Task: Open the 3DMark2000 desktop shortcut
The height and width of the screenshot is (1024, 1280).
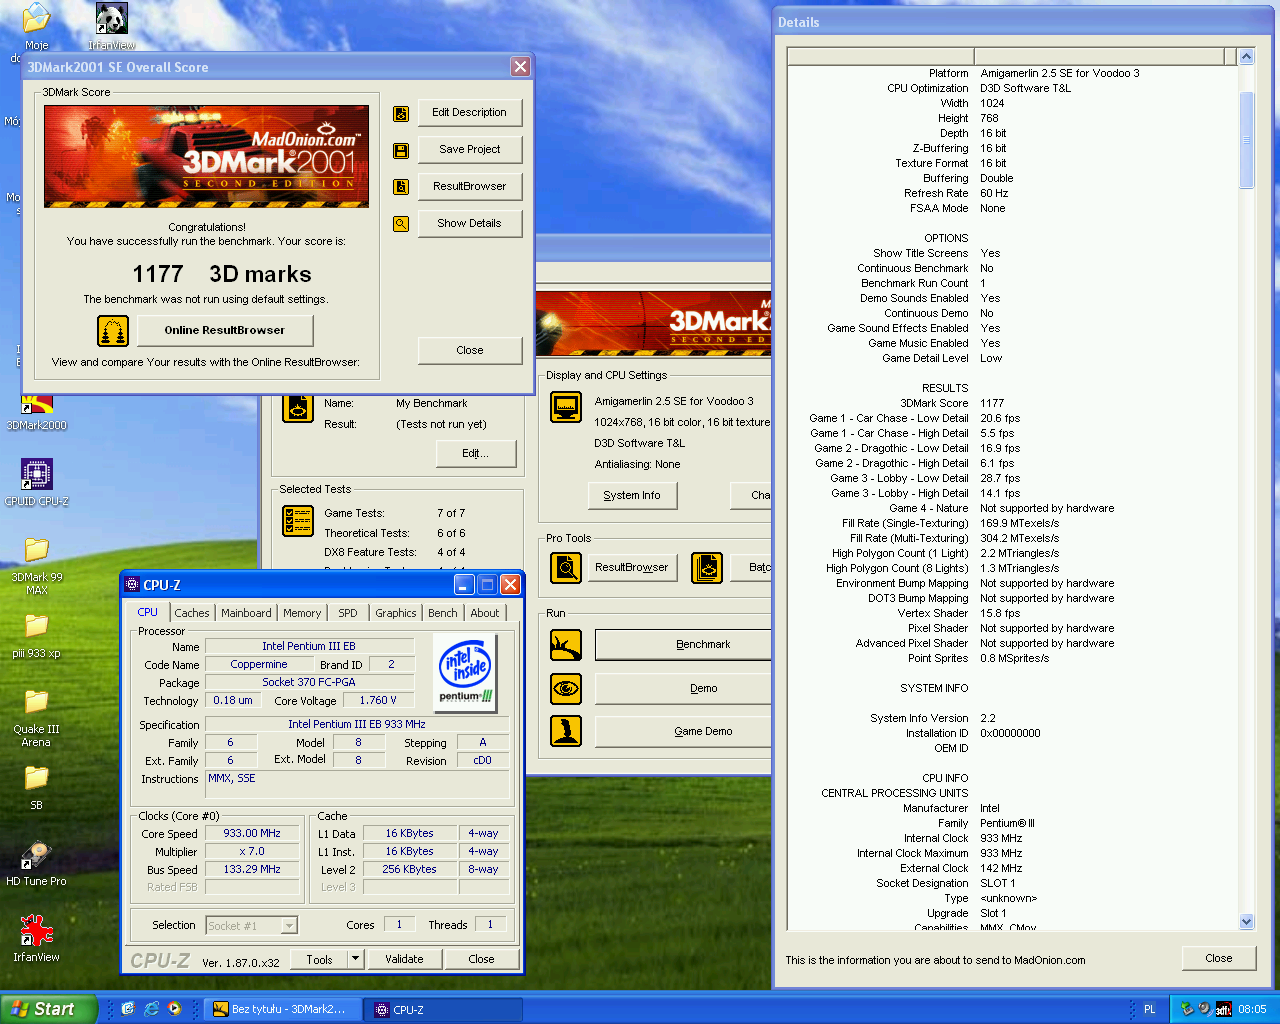Action: [37, 411]
